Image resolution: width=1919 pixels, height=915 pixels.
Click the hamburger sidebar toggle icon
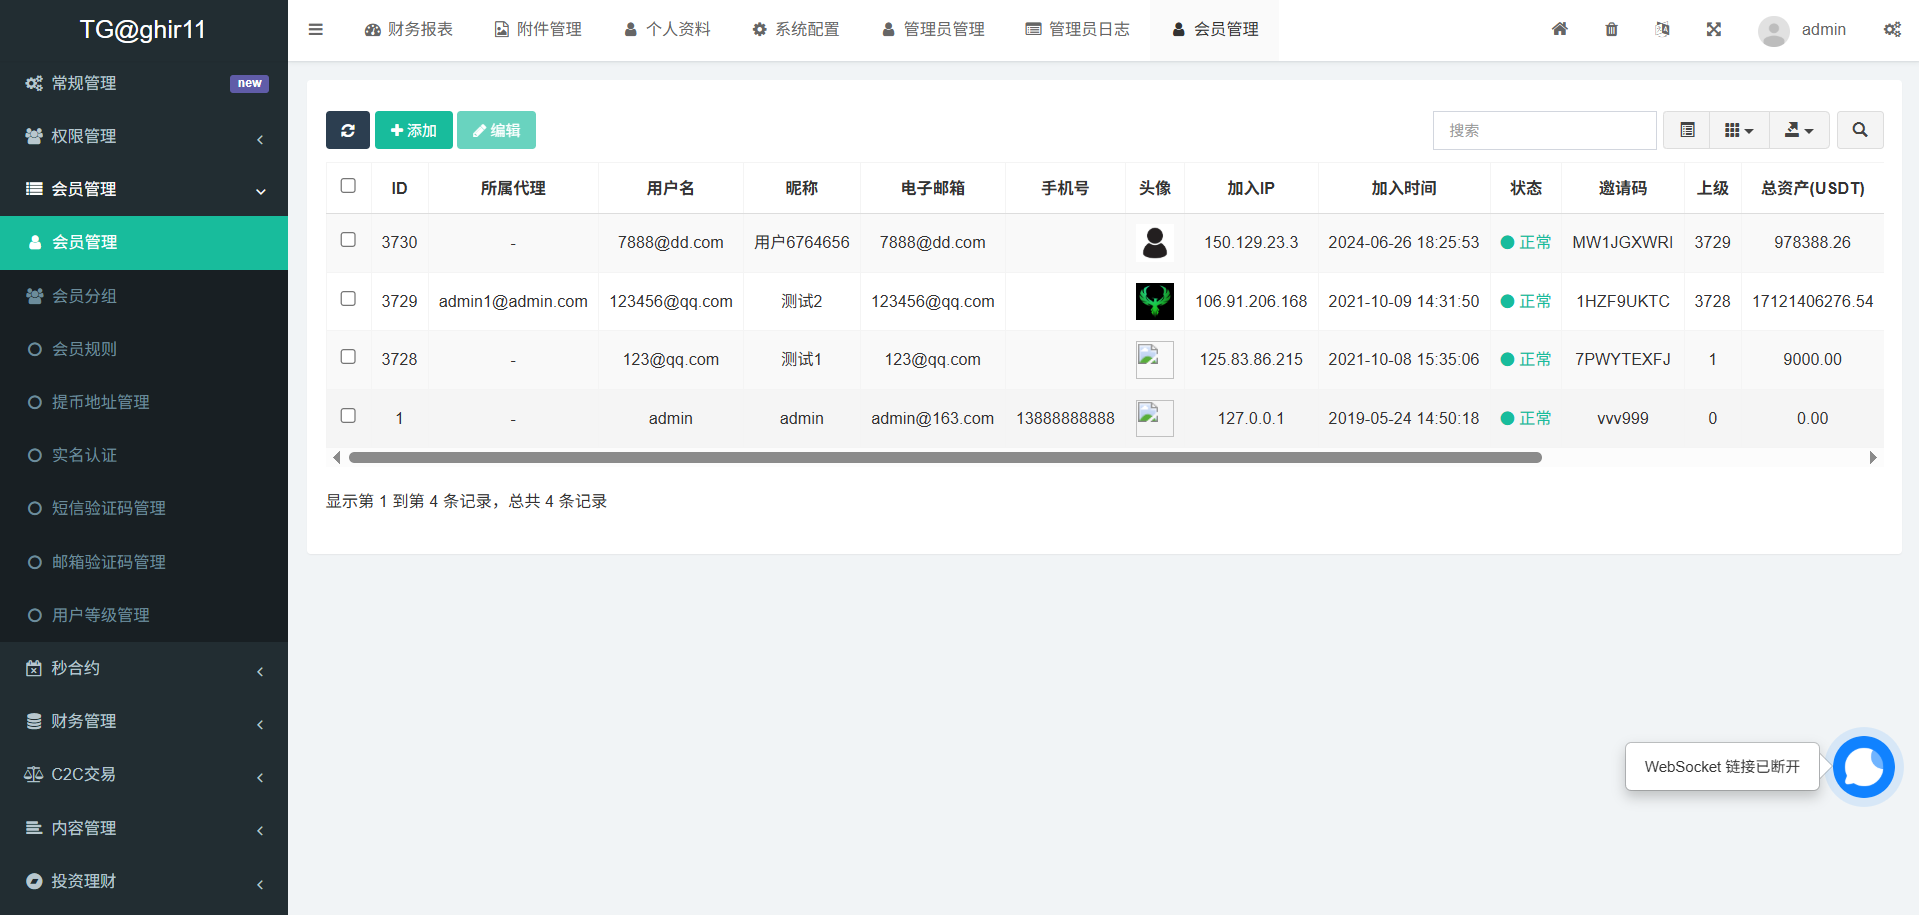coord(316,30)
